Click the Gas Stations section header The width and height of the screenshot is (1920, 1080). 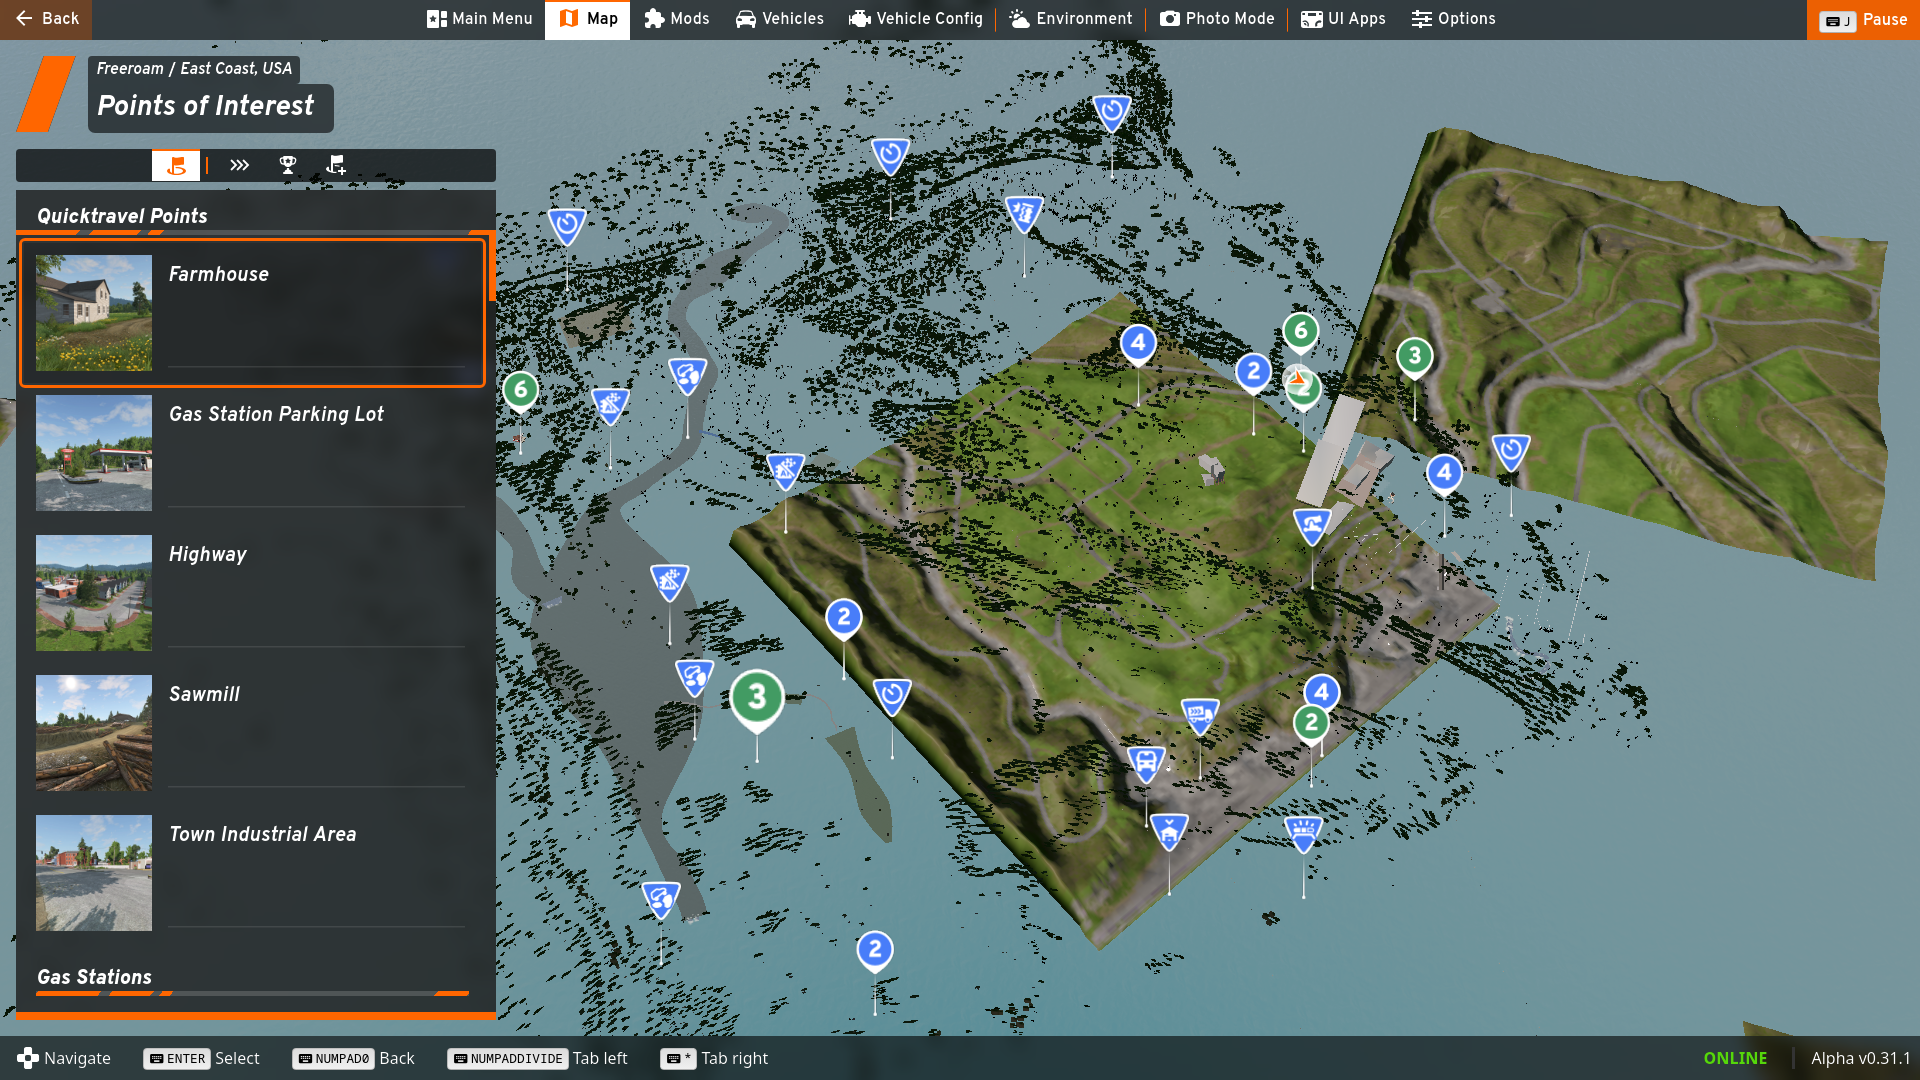(x=95, y=977)
